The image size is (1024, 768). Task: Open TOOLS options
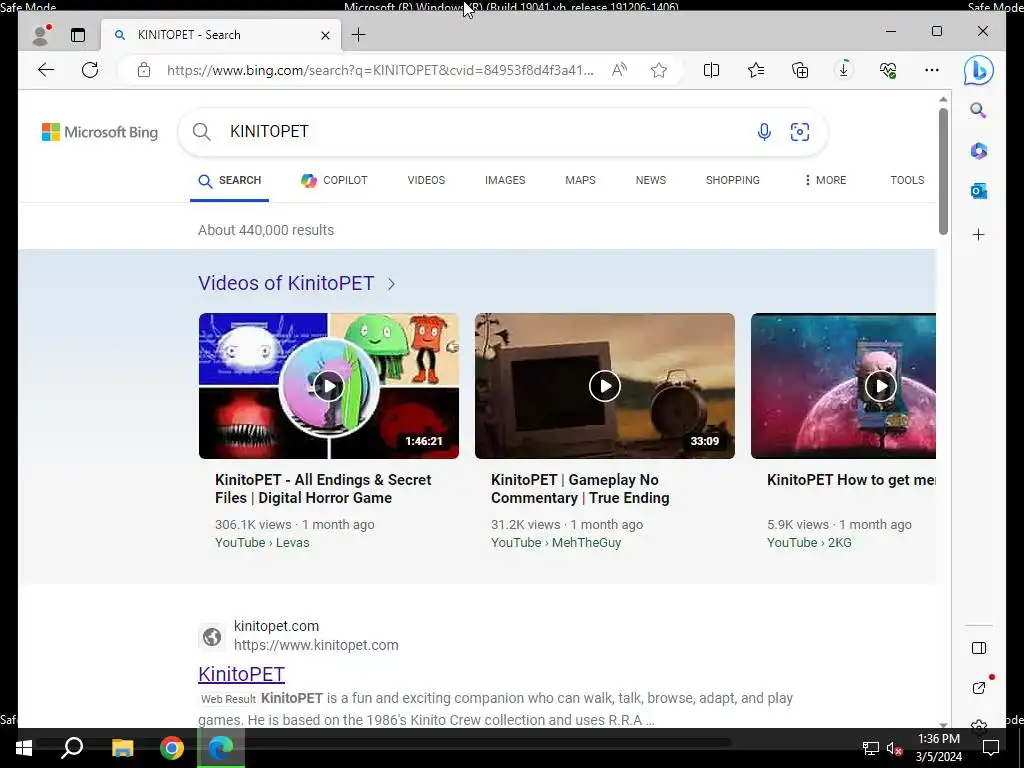click(x=907, y=180)
